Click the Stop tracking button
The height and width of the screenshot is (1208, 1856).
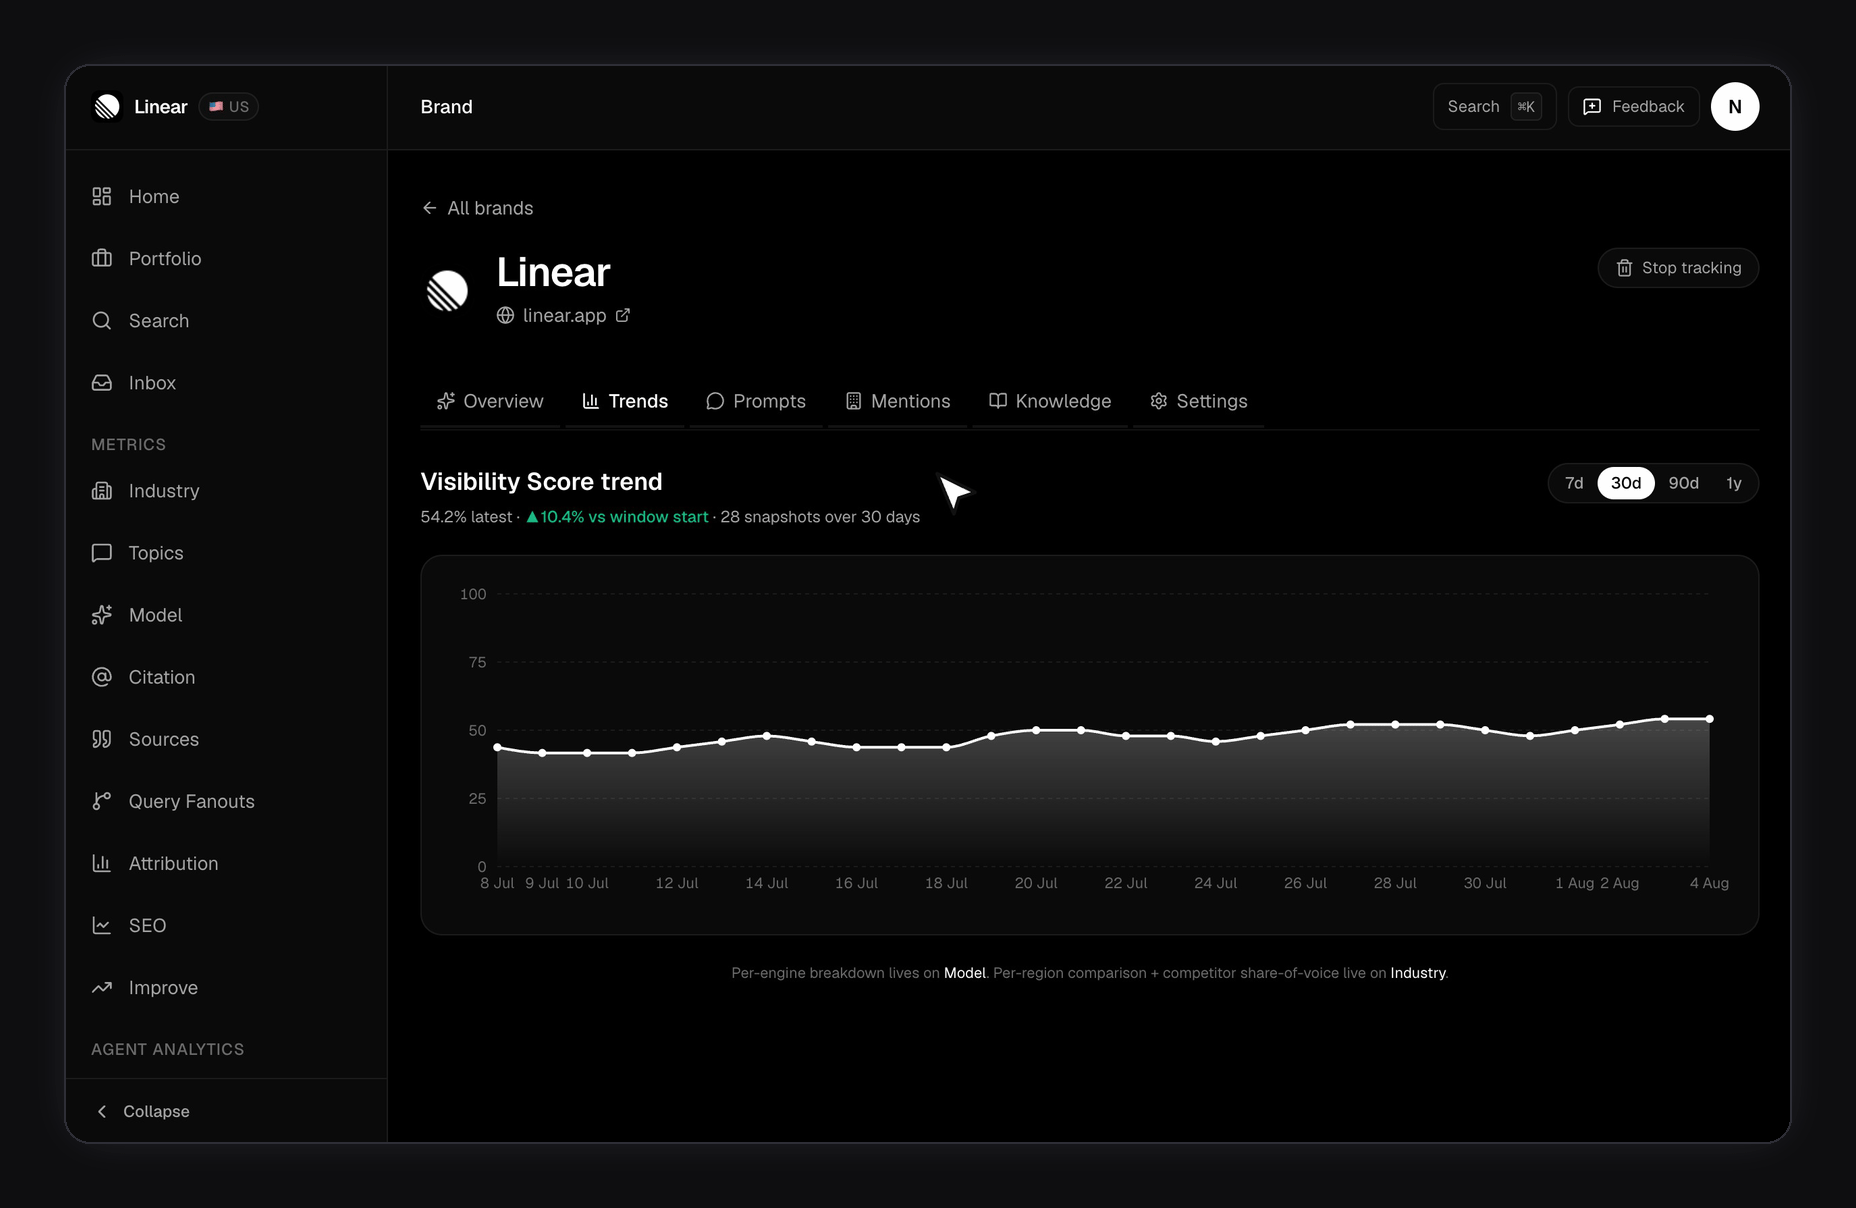[x=1678, y=268]
